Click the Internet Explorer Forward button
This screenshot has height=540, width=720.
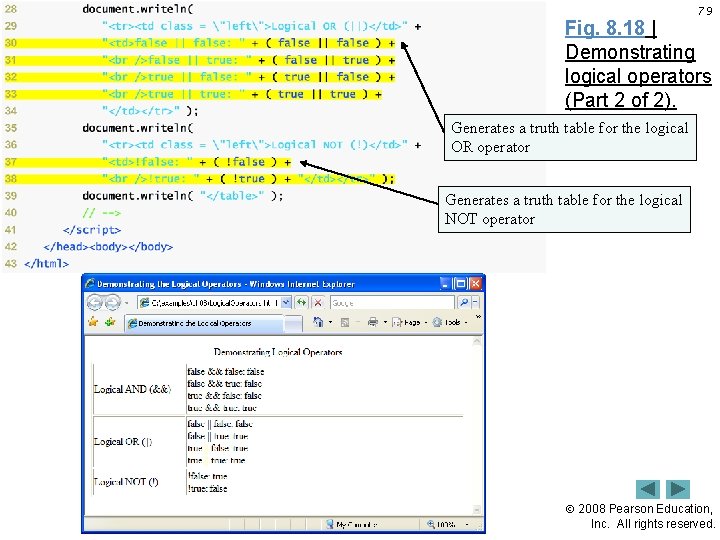click(x=112, y=303)
